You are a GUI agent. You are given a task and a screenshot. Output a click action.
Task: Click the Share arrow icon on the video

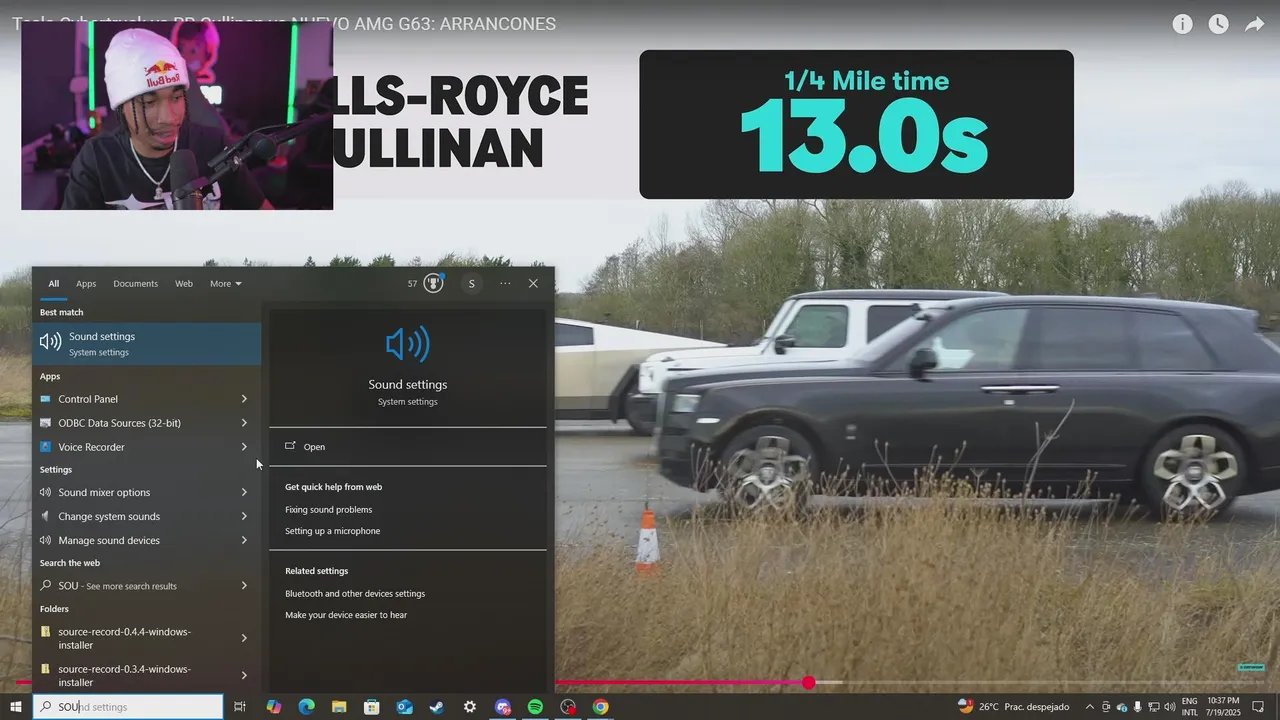1254,24
